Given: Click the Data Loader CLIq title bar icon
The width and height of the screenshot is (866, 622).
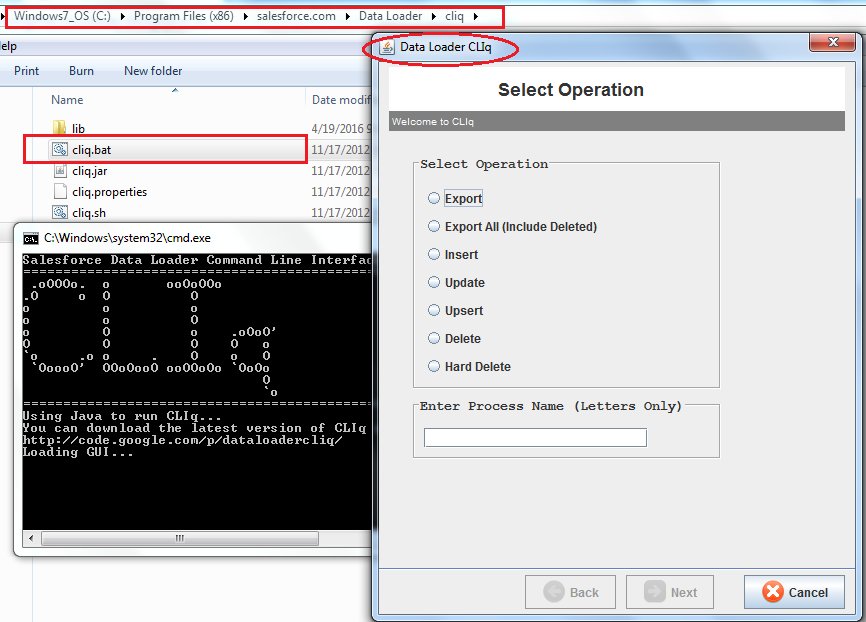Looking at the screenshot, I should tap(388, 46).
